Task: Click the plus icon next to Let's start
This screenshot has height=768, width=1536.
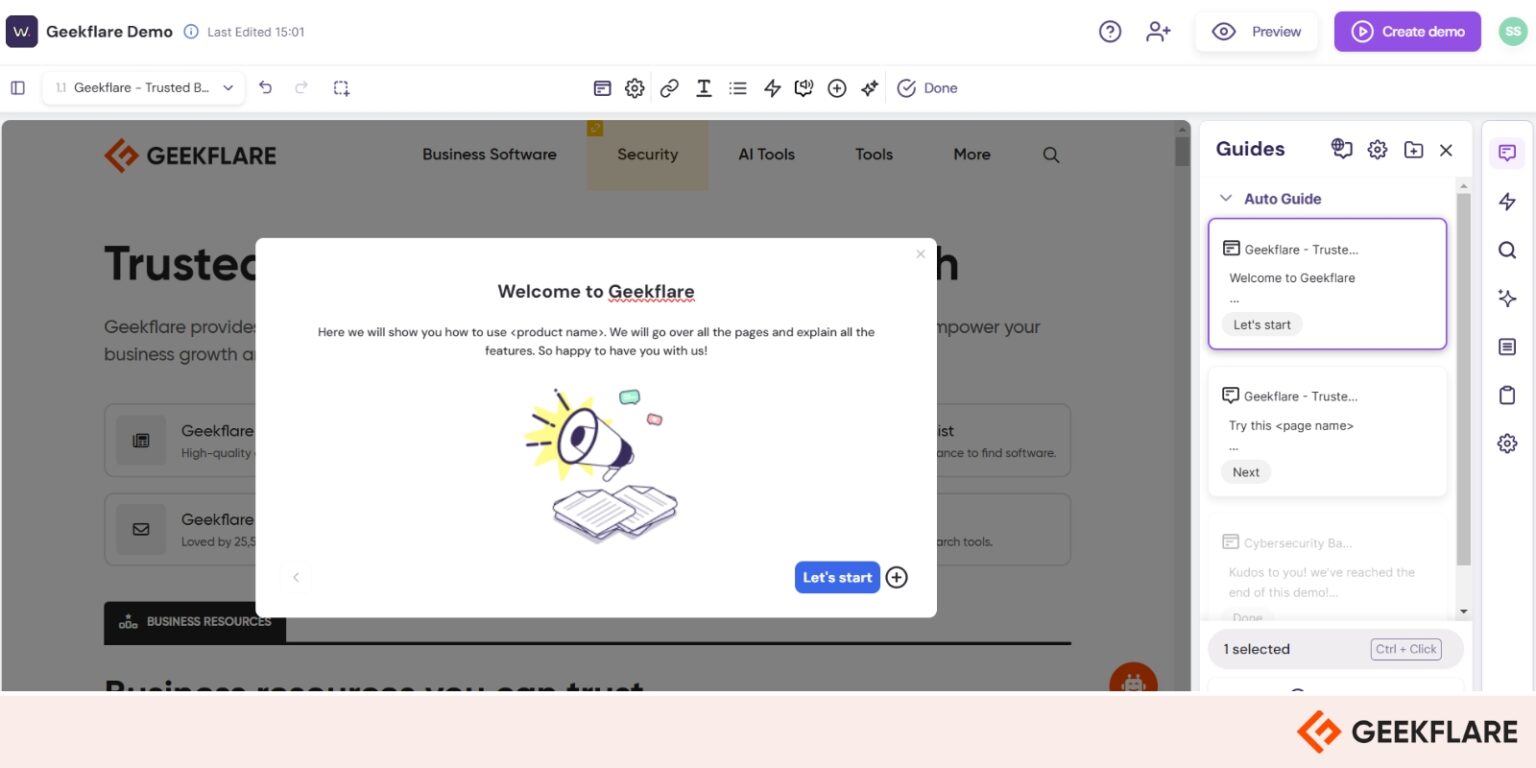Action: (x=897, y=577)
